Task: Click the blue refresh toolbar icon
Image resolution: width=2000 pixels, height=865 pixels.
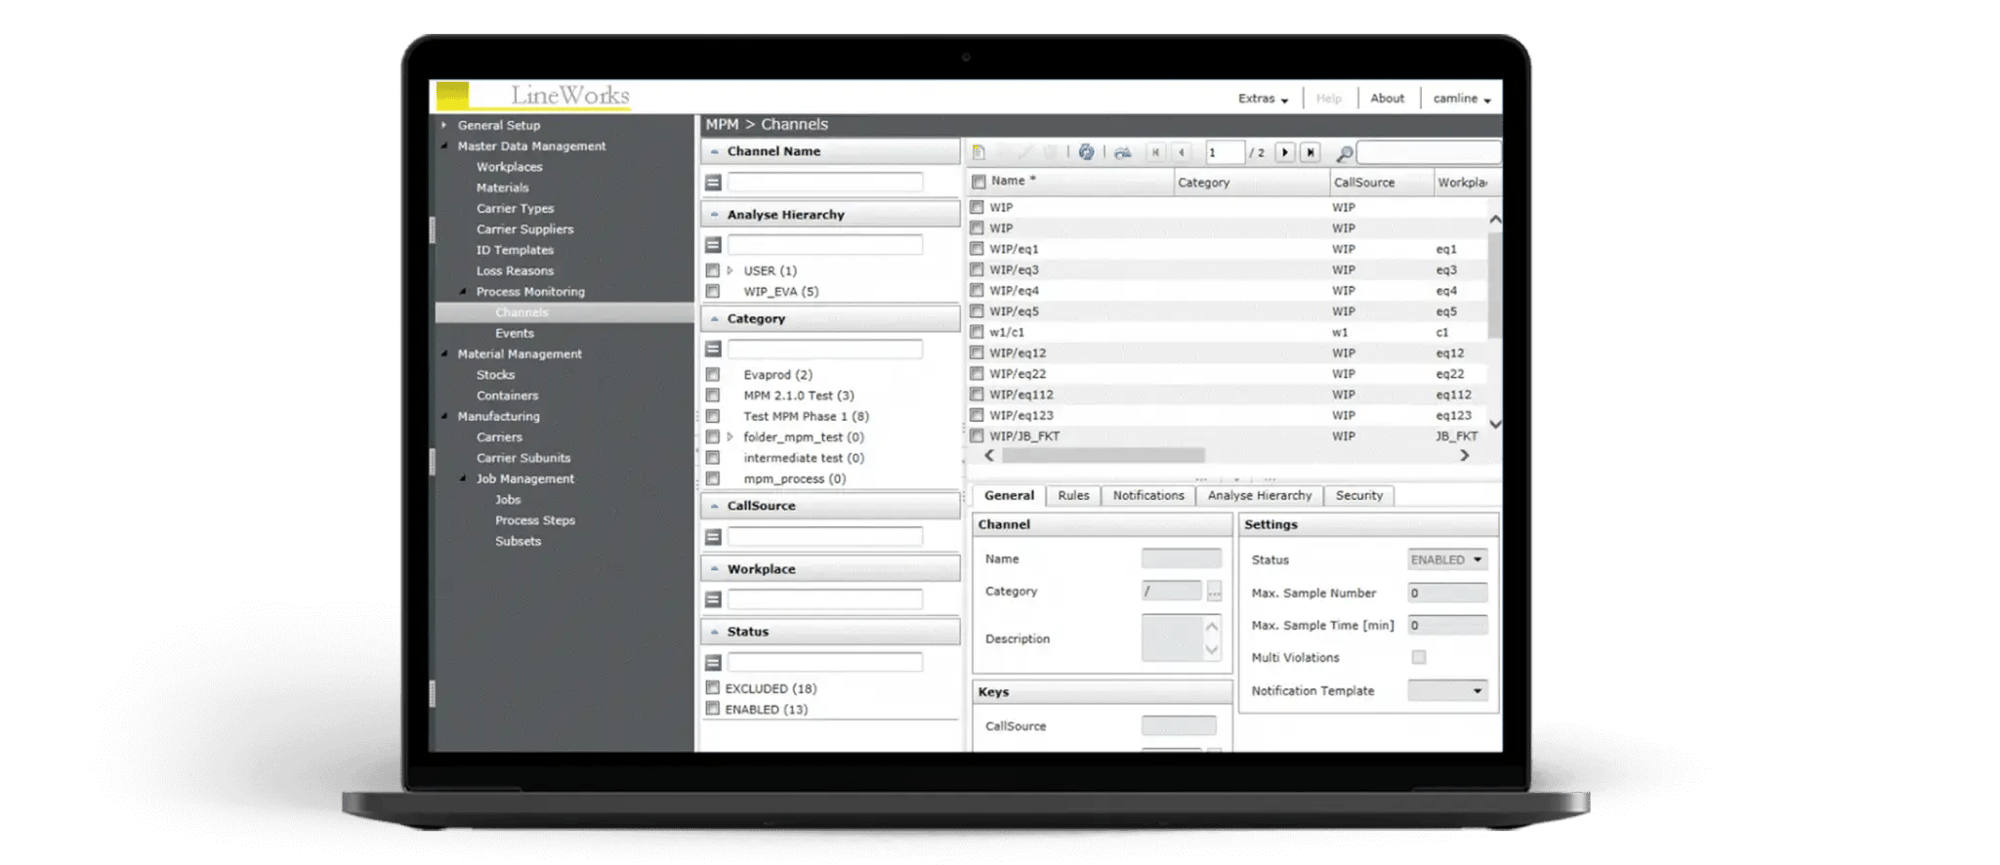Action: click(x=1086, y=152)
